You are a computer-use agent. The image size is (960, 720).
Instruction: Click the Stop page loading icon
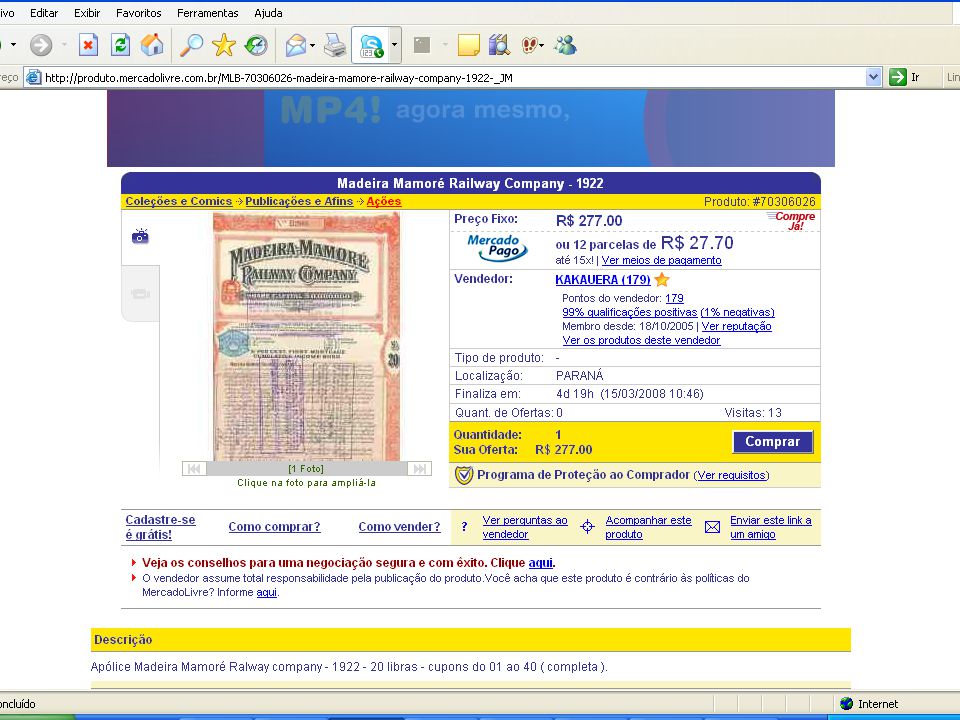(89, 45)
